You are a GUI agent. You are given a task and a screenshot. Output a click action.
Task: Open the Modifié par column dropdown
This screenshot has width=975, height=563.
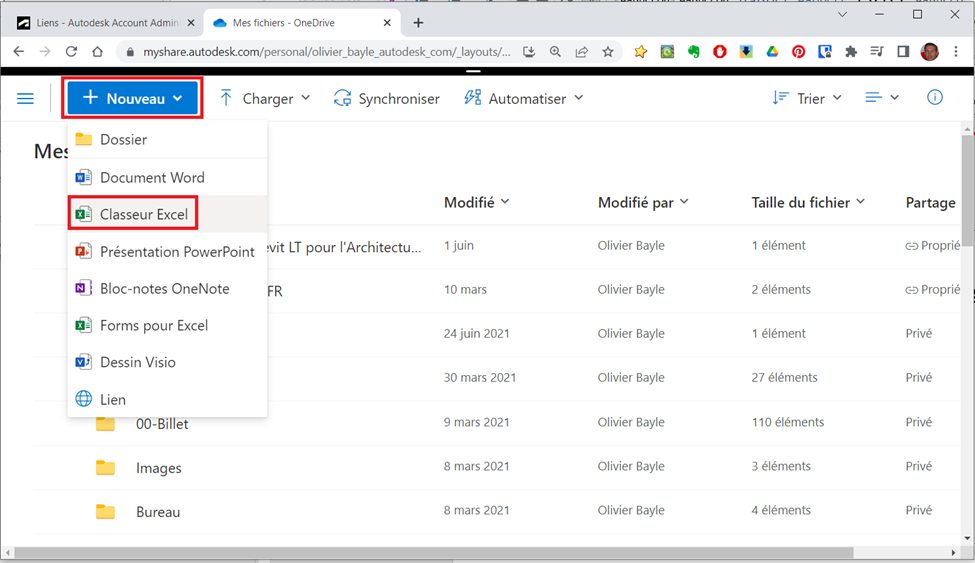coord(643,202)
